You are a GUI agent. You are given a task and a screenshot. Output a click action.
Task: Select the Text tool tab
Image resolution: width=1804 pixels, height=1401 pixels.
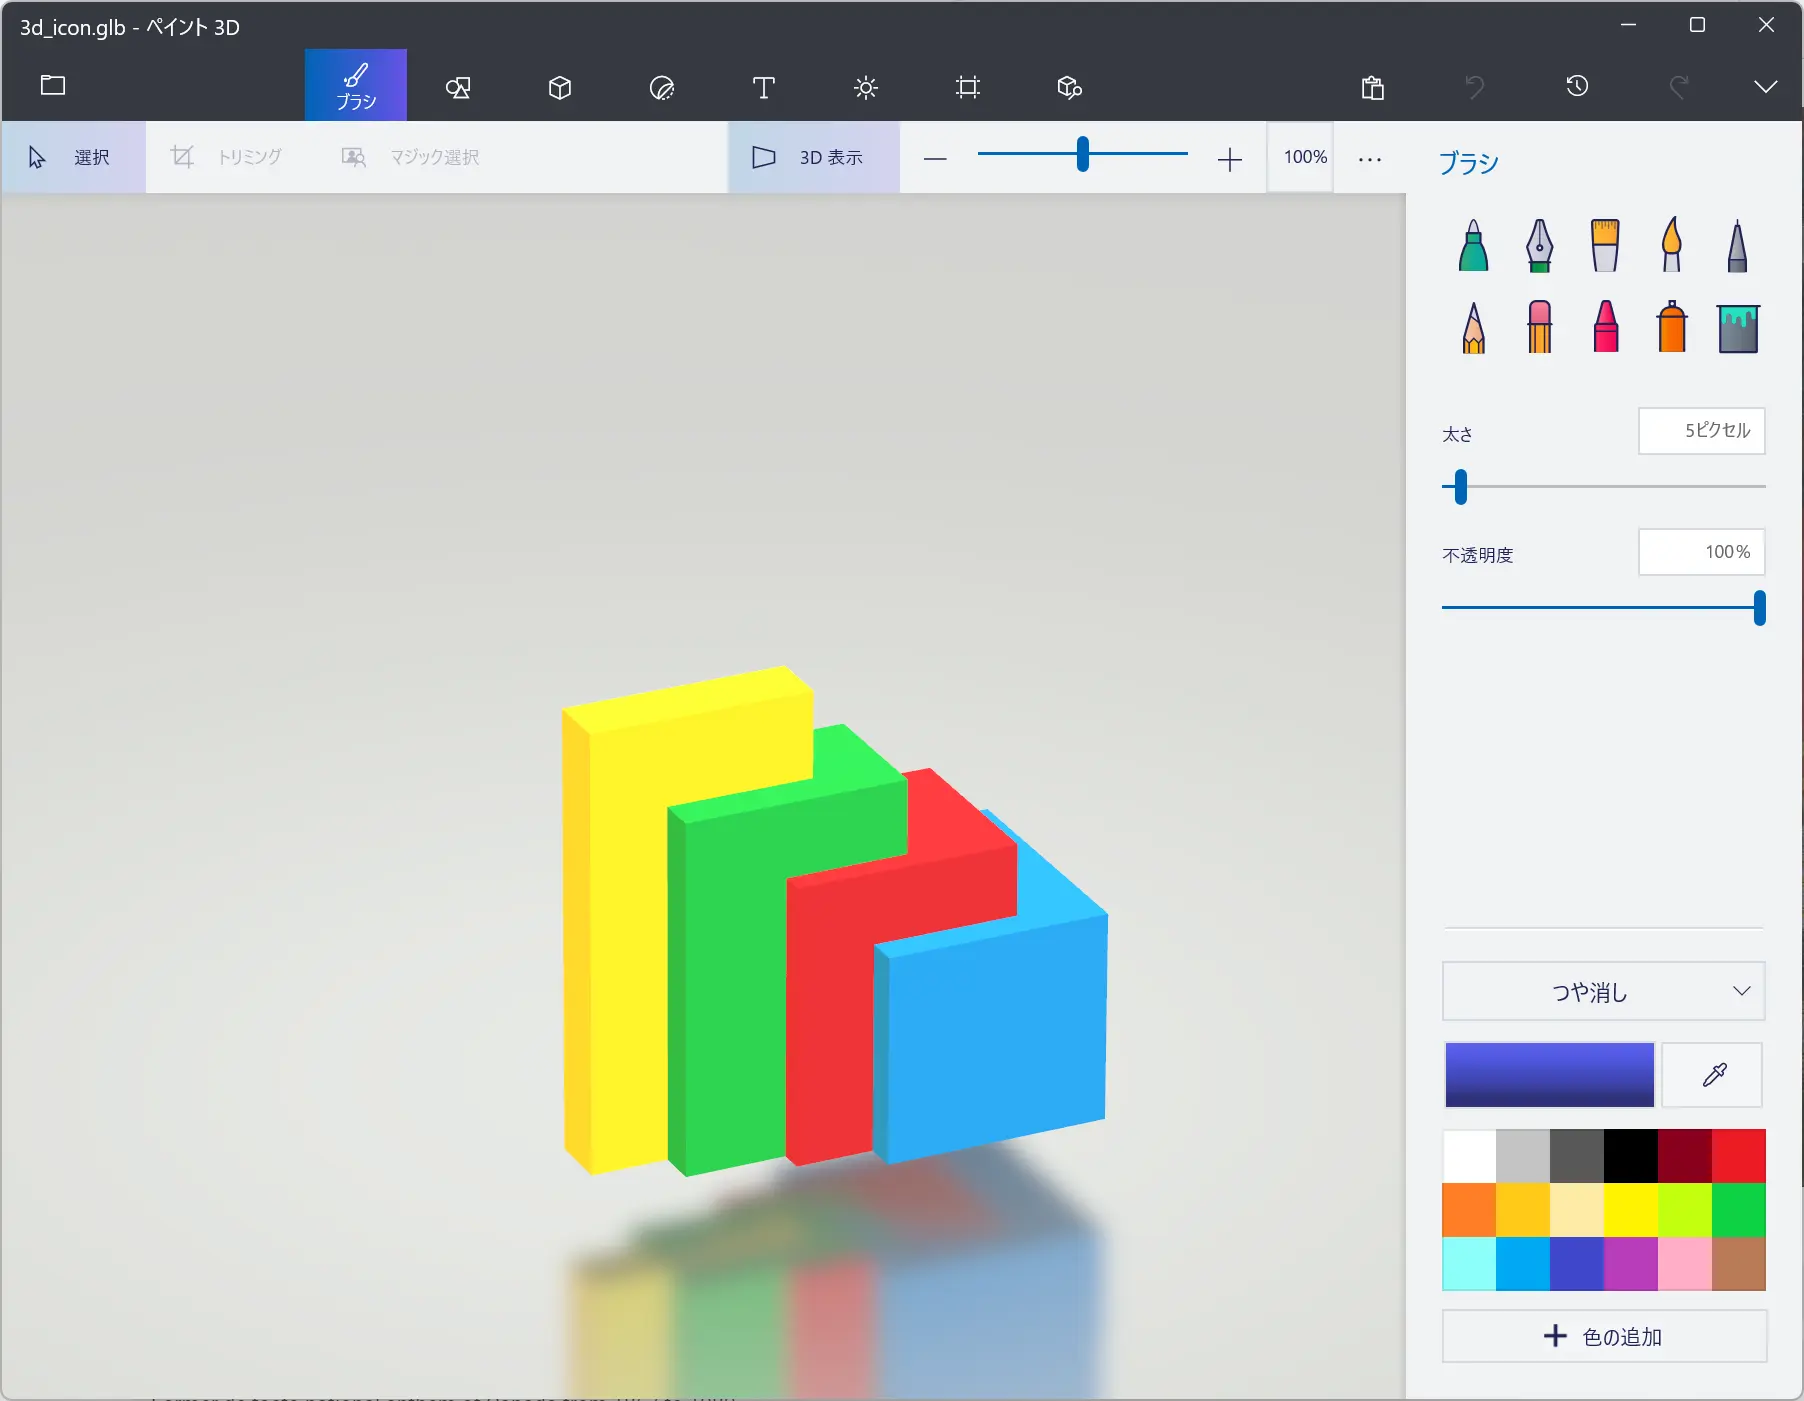tap(764, 88)
